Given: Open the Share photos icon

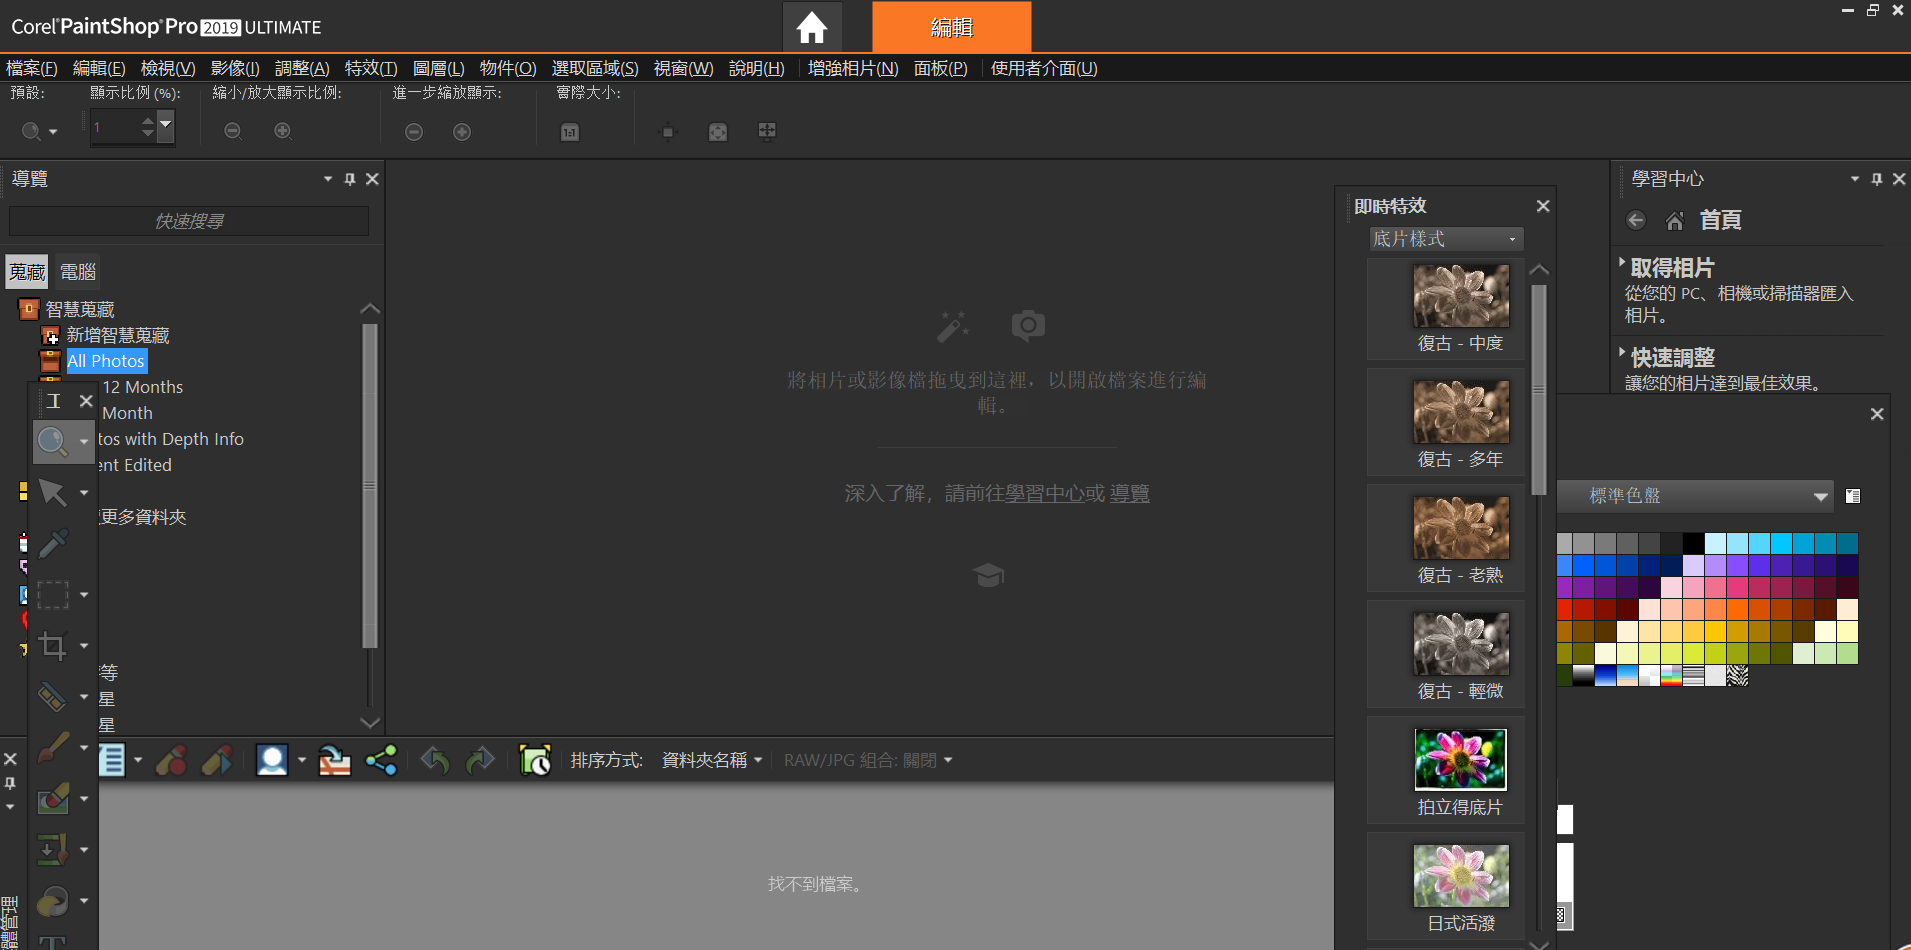Looking at the screenshot, I should pos(383,759).
